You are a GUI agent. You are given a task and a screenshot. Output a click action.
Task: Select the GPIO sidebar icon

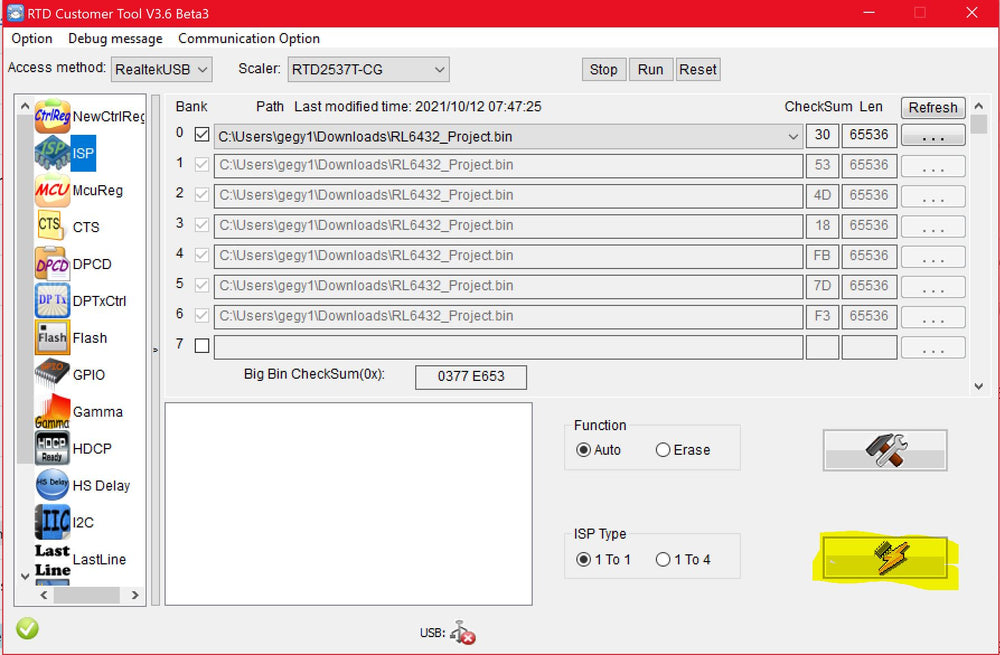coord(52,374)
